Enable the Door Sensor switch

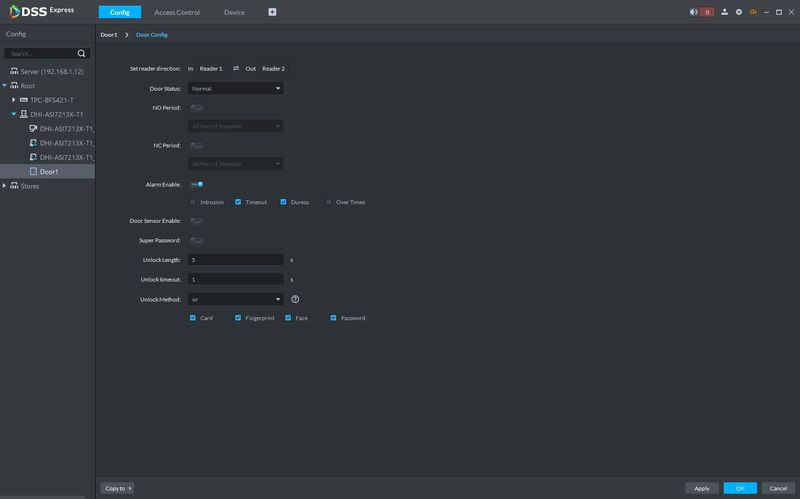tap(196, 221)
